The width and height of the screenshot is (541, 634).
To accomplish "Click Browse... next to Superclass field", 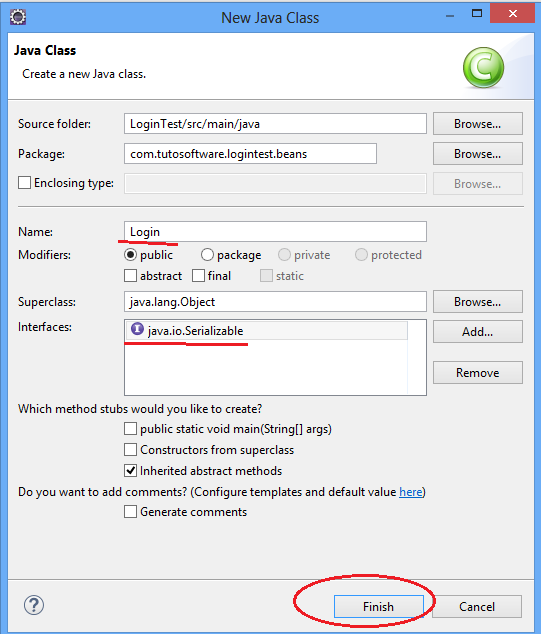I will pos(478,302).
